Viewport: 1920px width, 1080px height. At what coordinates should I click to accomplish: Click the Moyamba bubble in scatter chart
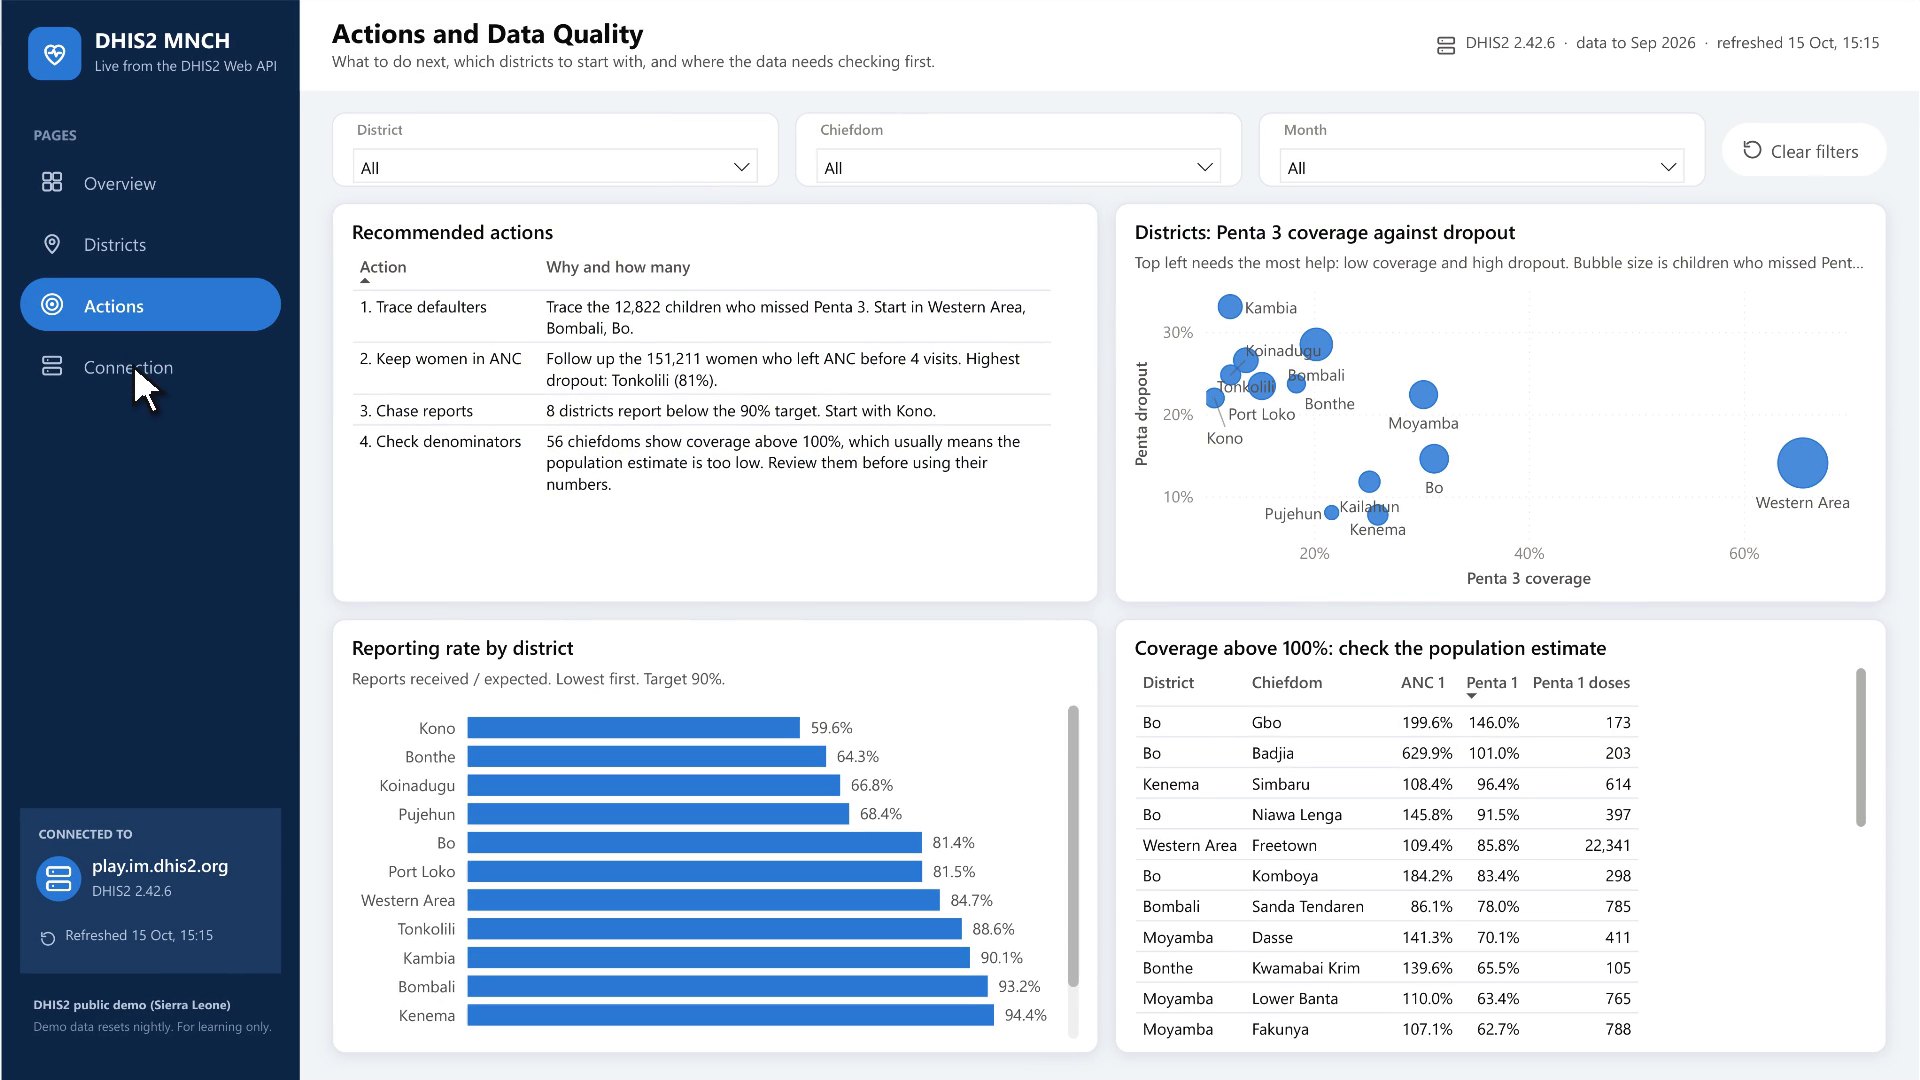click(1423, 394)
